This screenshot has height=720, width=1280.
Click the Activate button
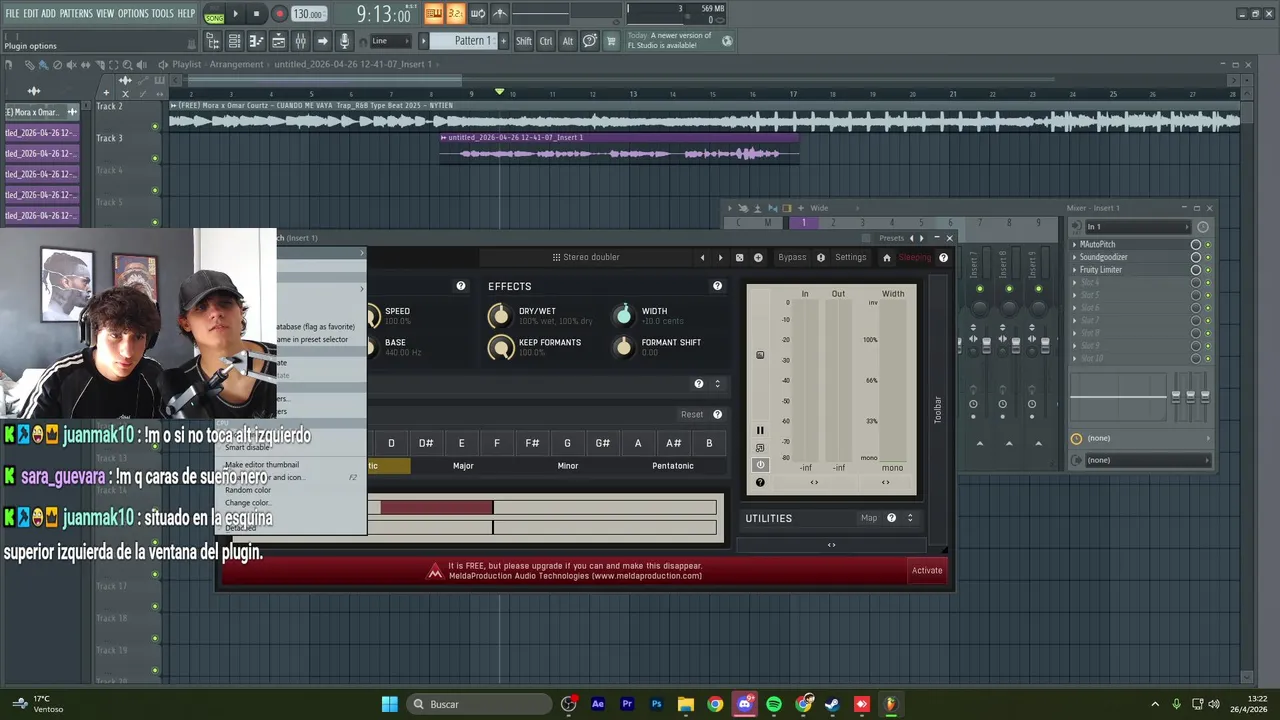(927, 570)
